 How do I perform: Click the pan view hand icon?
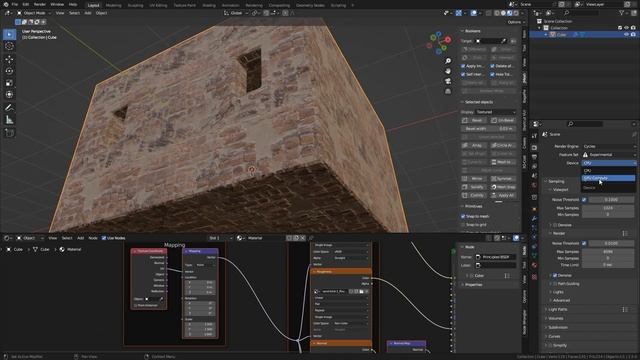[448, 71]
